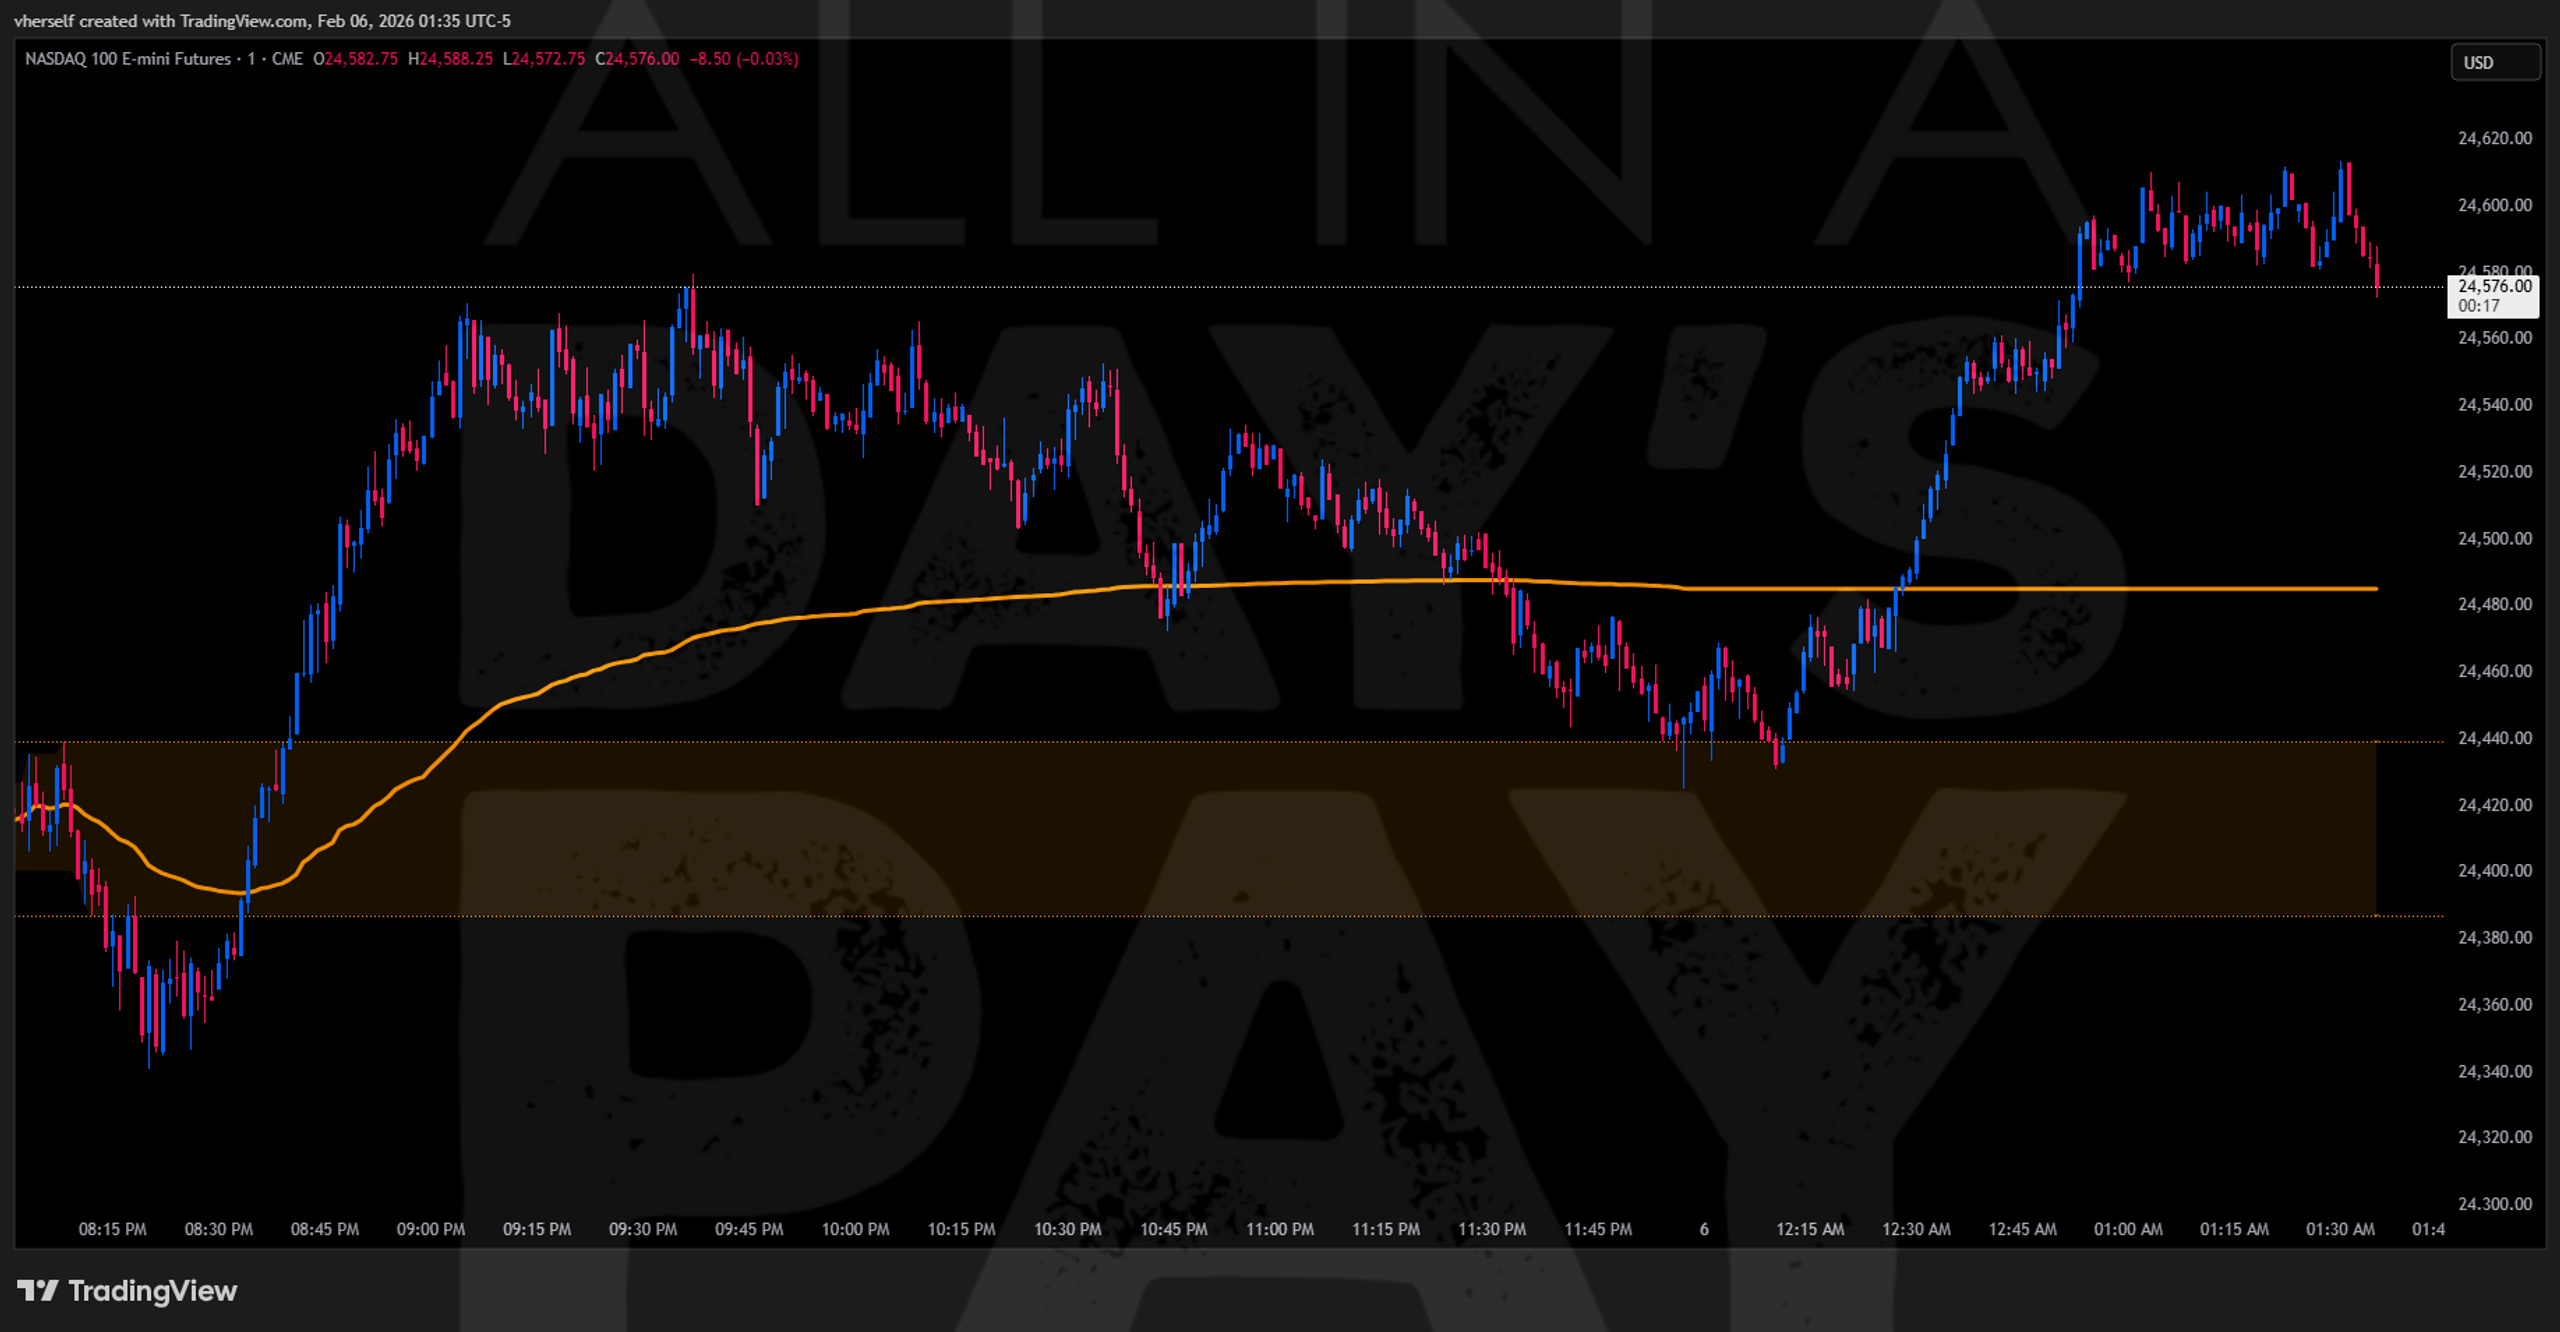Select the 24,440.00 price axis level
The image size is (2560, 1332).
point(2495,738)
